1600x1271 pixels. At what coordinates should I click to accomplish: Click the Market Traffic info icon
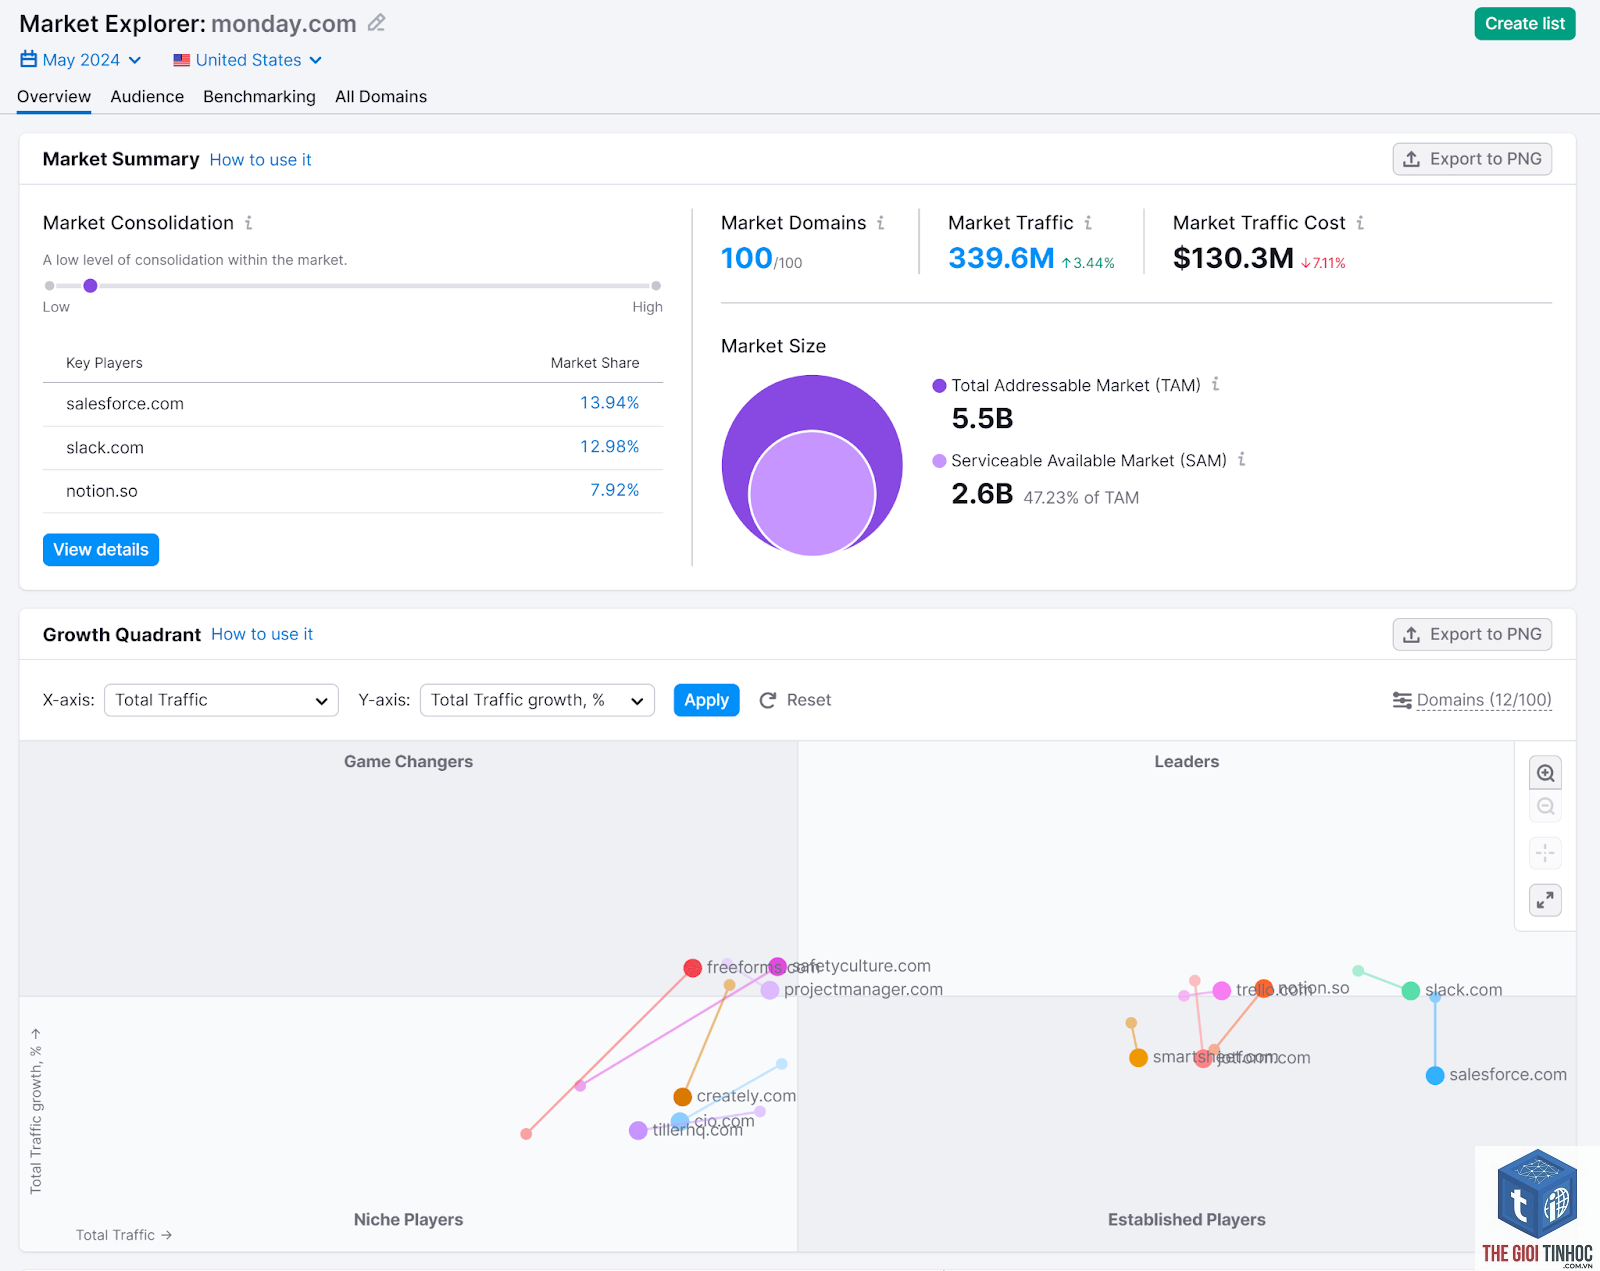[x=1088, y=223]
